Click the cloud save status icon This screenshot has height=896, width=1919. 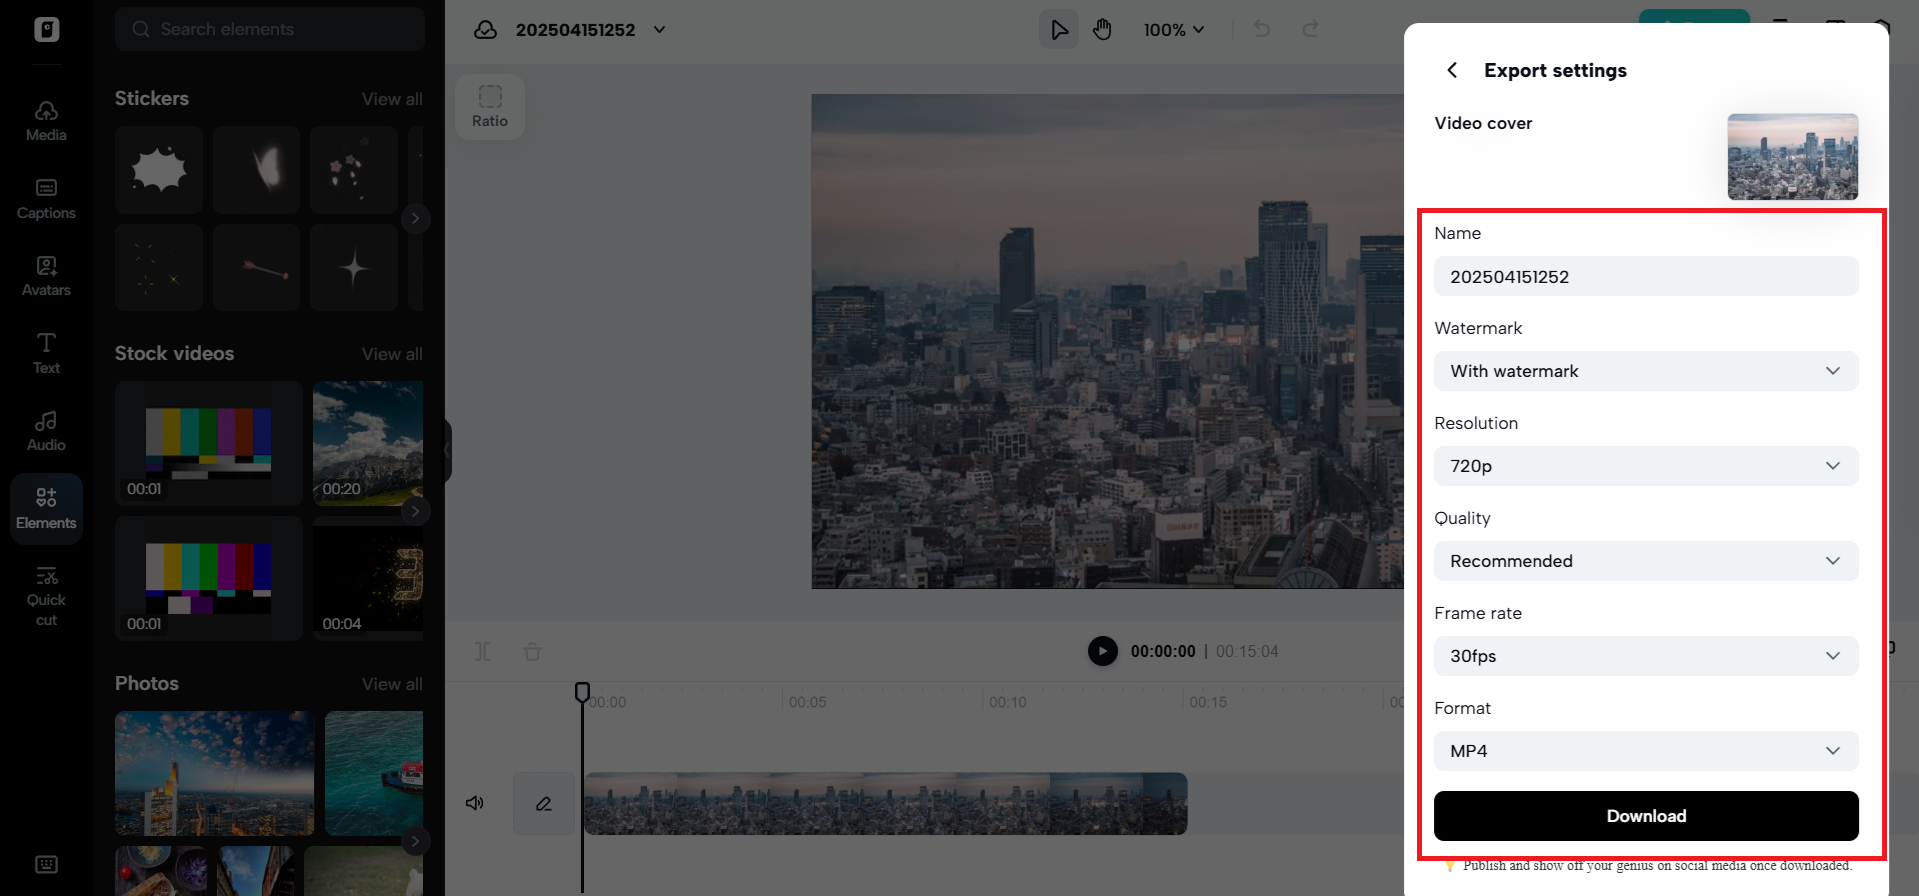click(485, 30)
